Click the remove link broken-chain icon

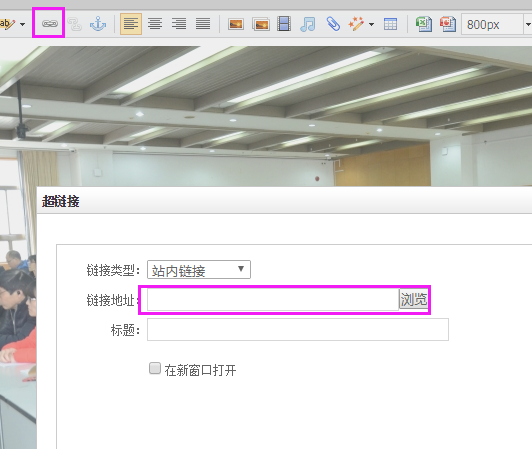[74, 24]
